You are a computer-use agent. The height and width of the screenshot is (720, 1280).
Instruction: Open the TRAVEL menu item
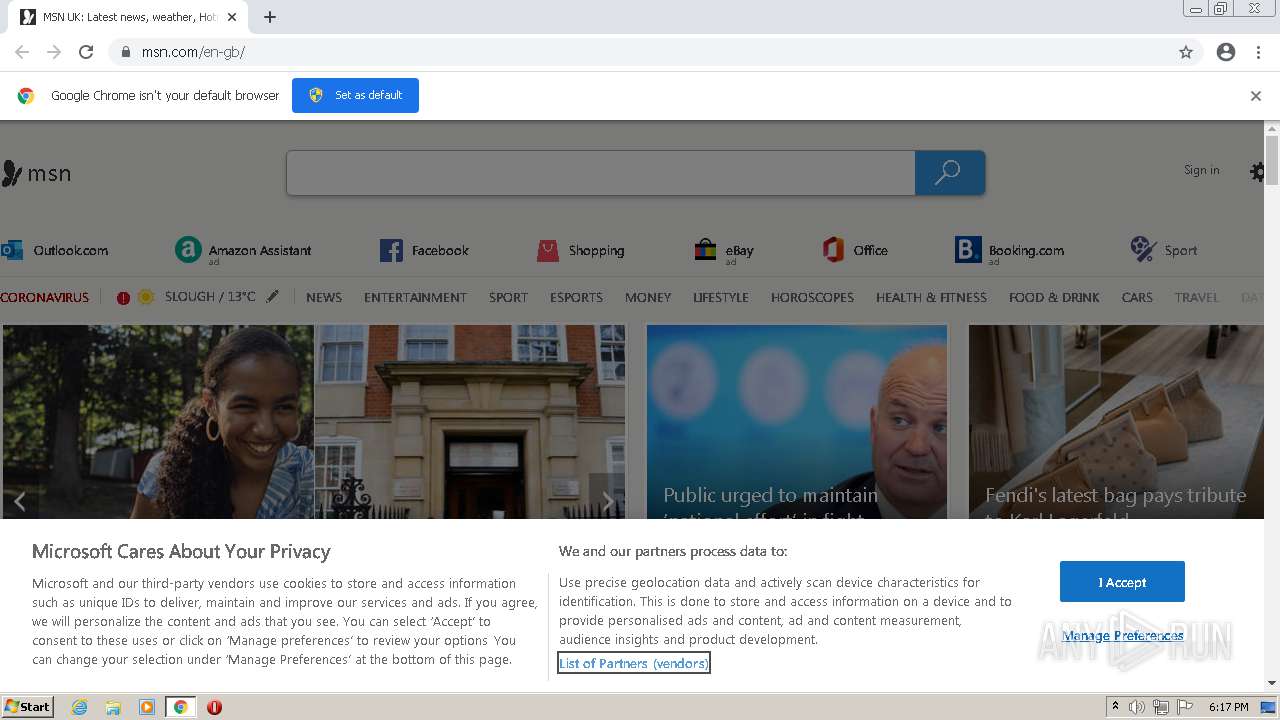[x=1196, y=297]
